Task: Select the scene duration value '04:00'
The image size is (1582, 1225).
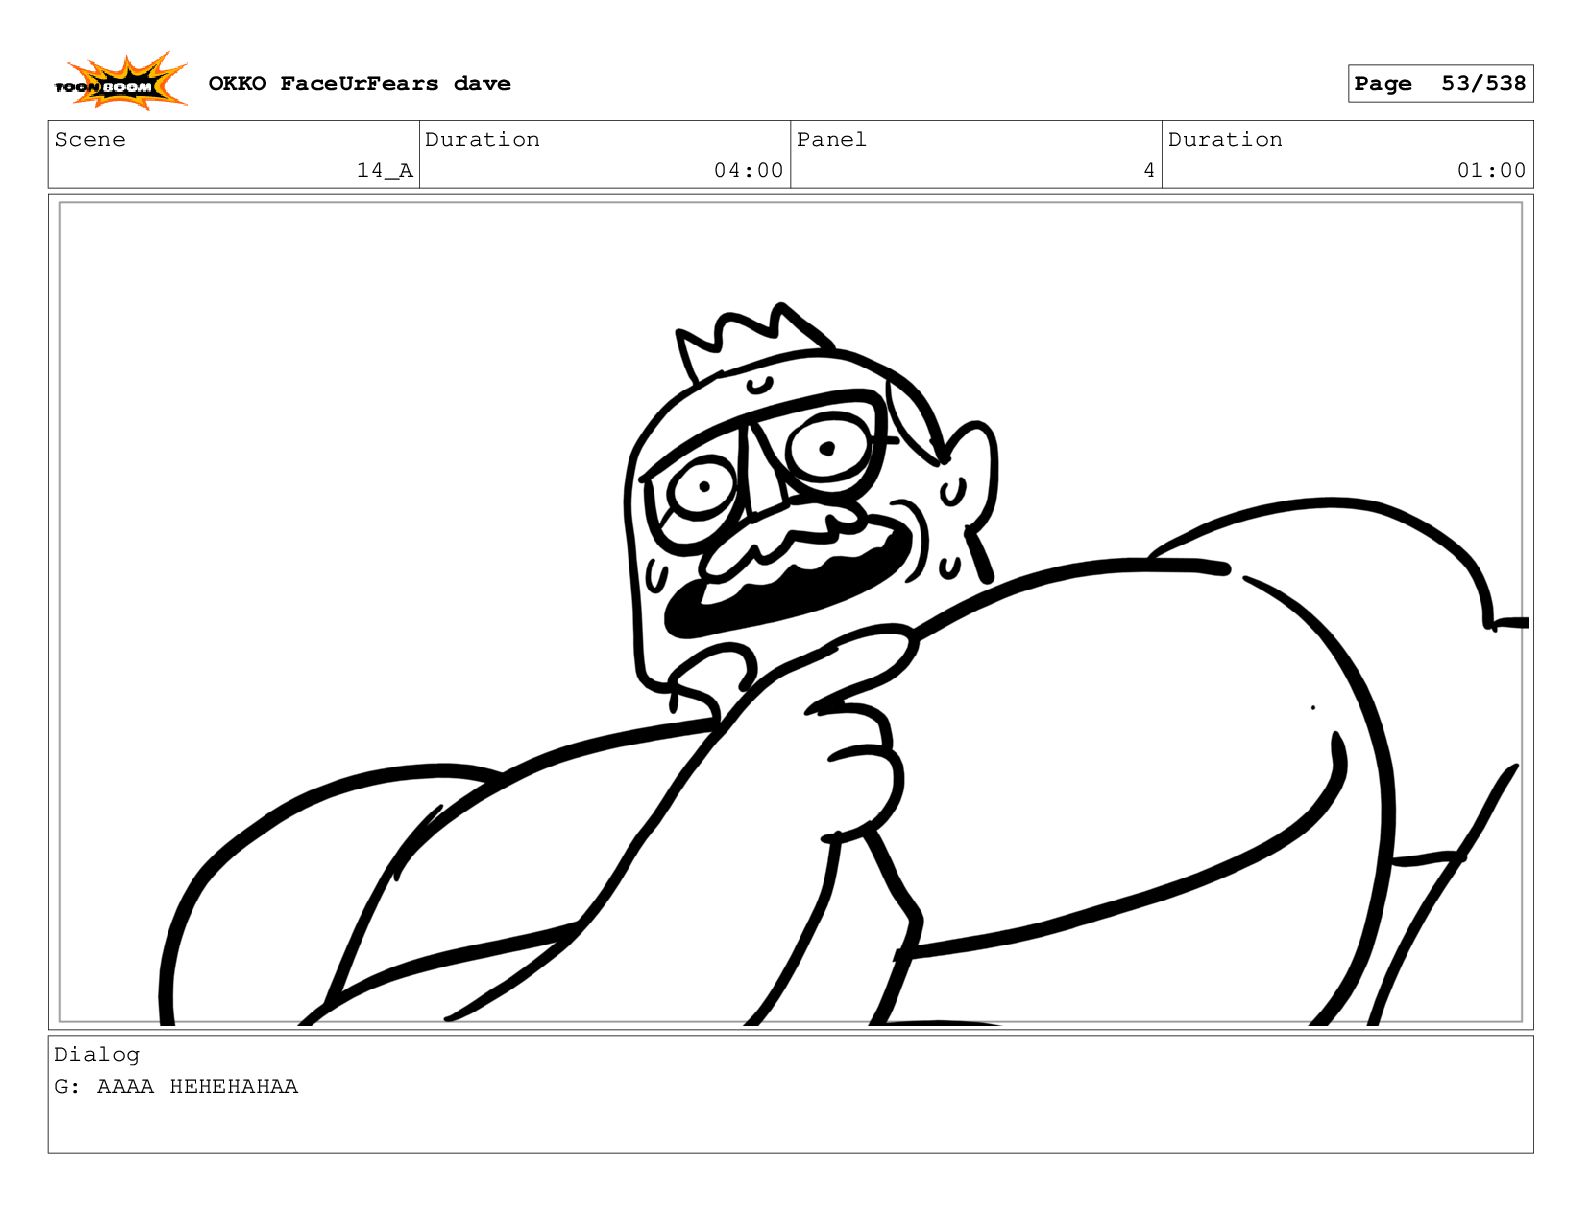Action: pos(748,171)
